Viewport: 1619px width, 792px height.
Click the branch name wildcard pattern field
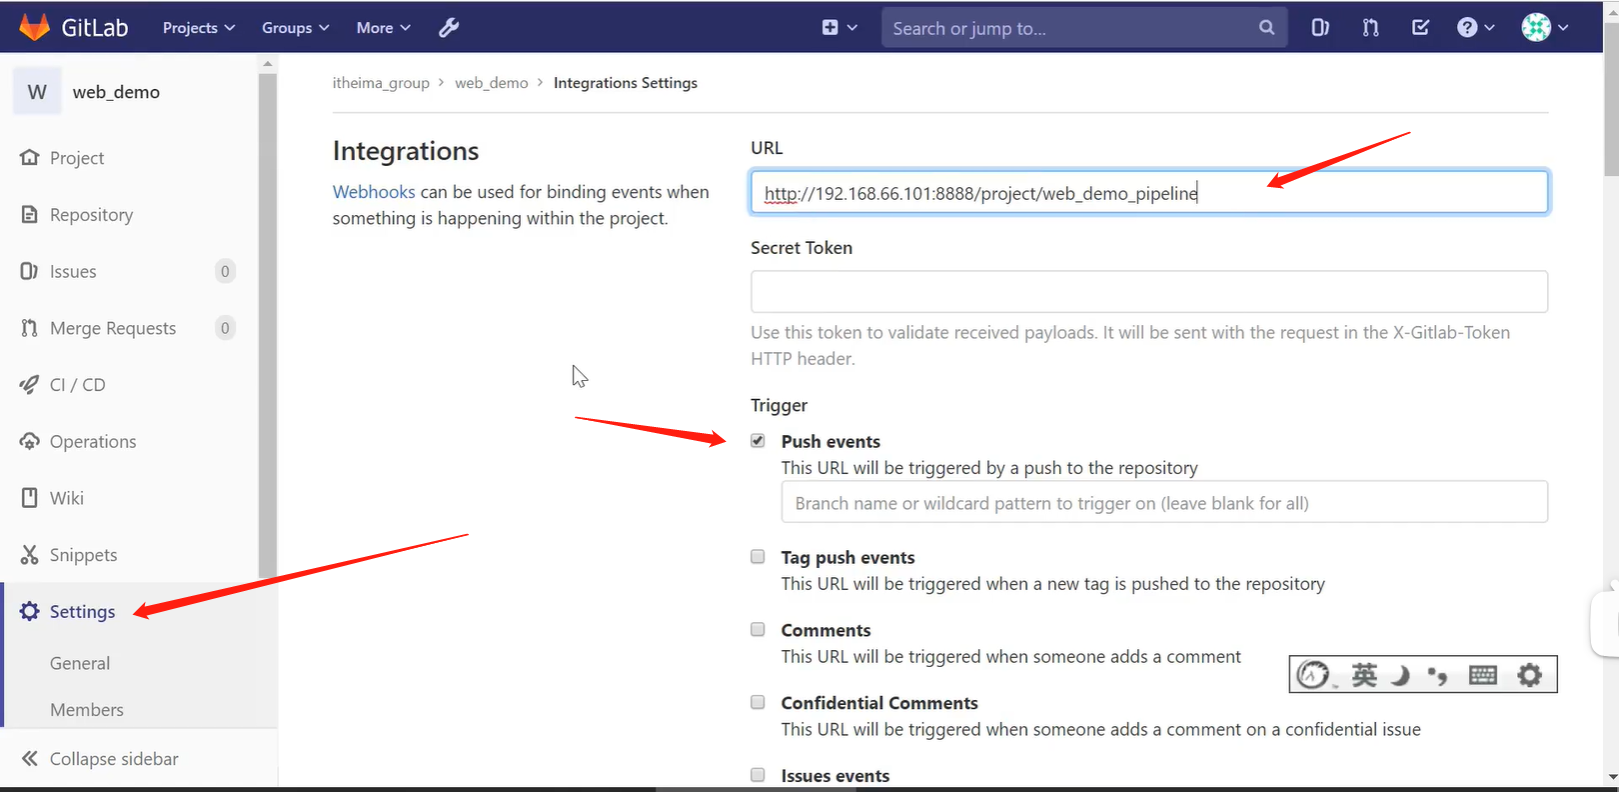1164,502
